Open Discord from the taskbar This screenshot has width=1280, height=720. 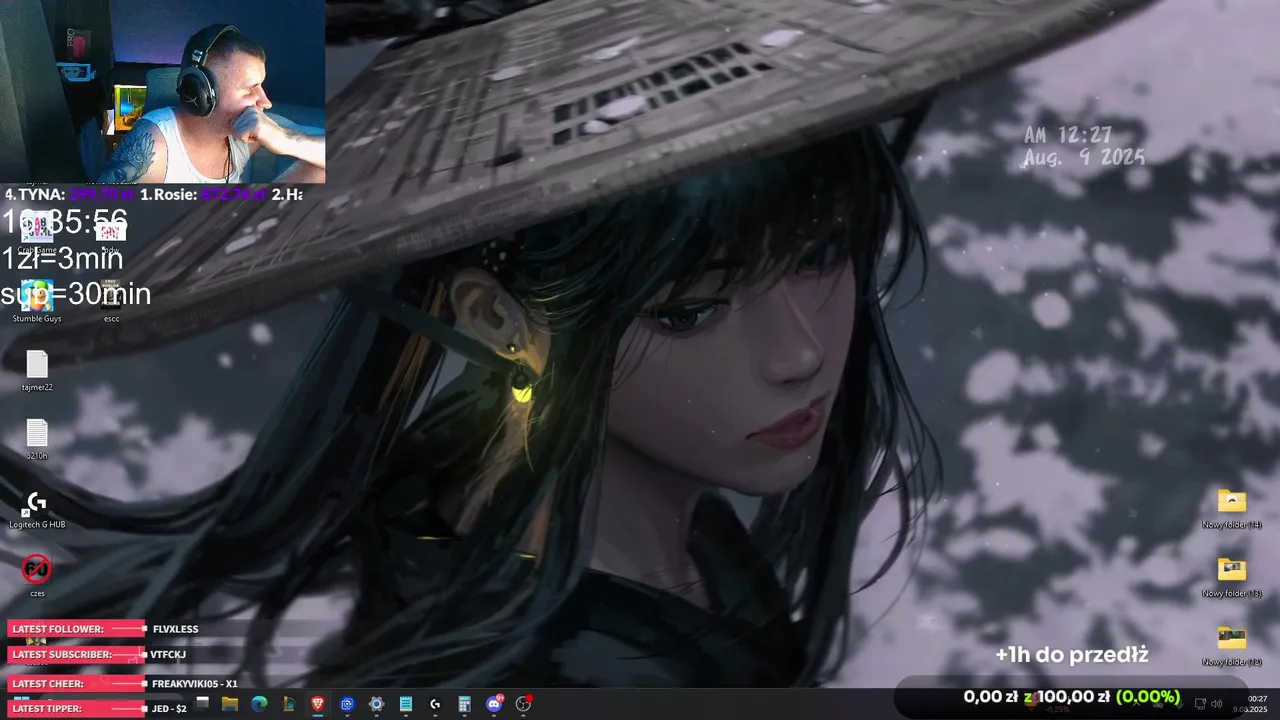pos(494,704)
